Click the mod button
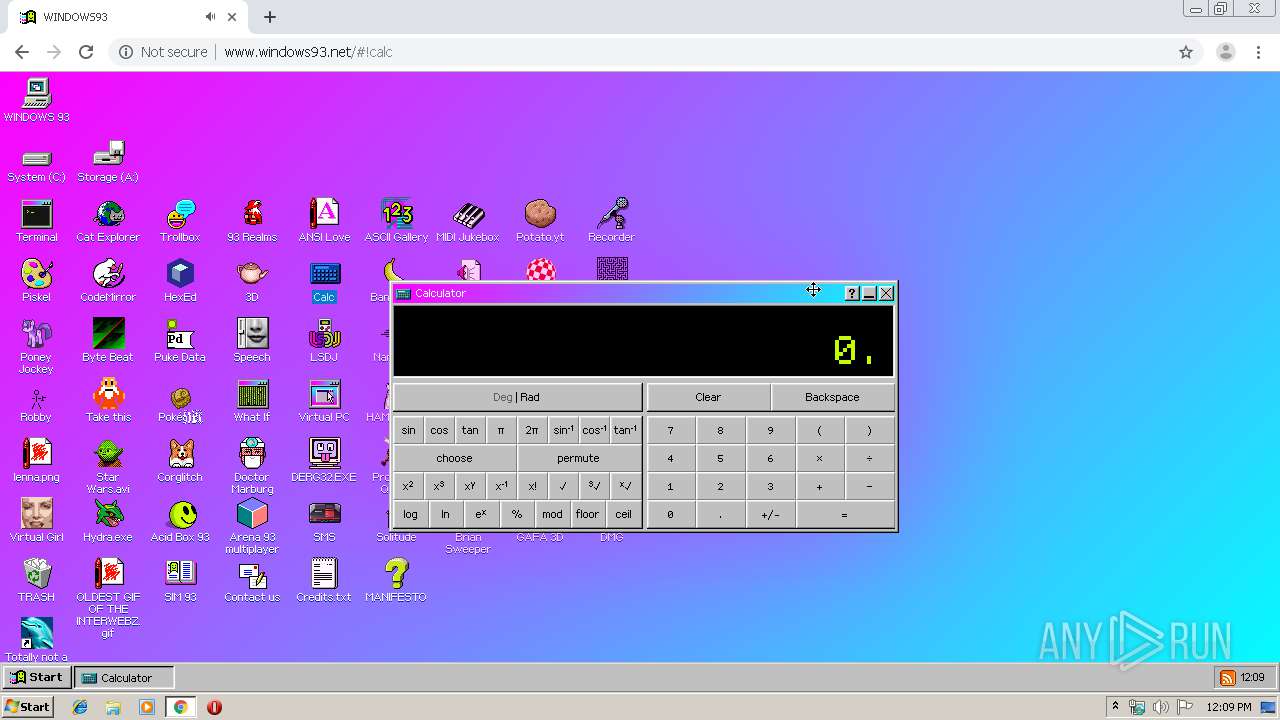 click(552, 514)
